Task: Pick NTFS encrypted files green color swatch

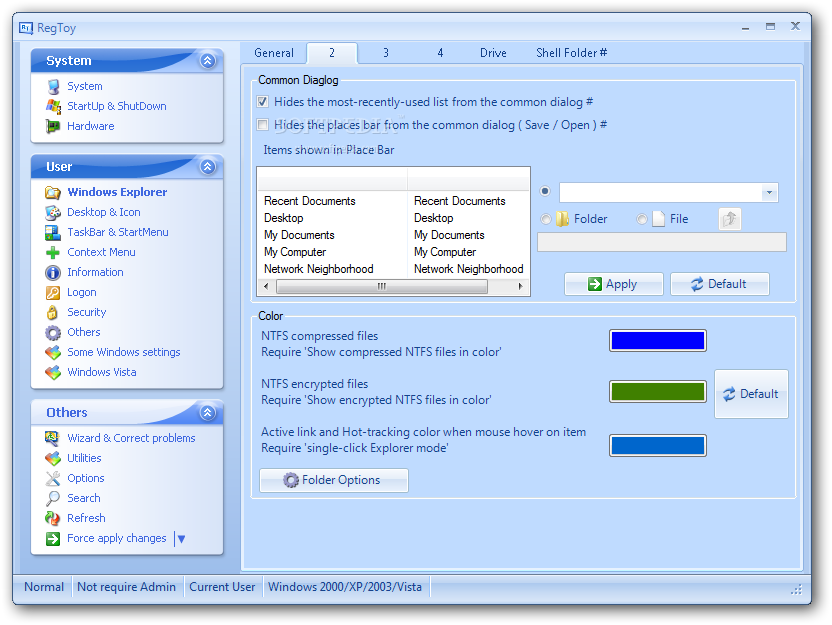Action: [x=658, y=392]
